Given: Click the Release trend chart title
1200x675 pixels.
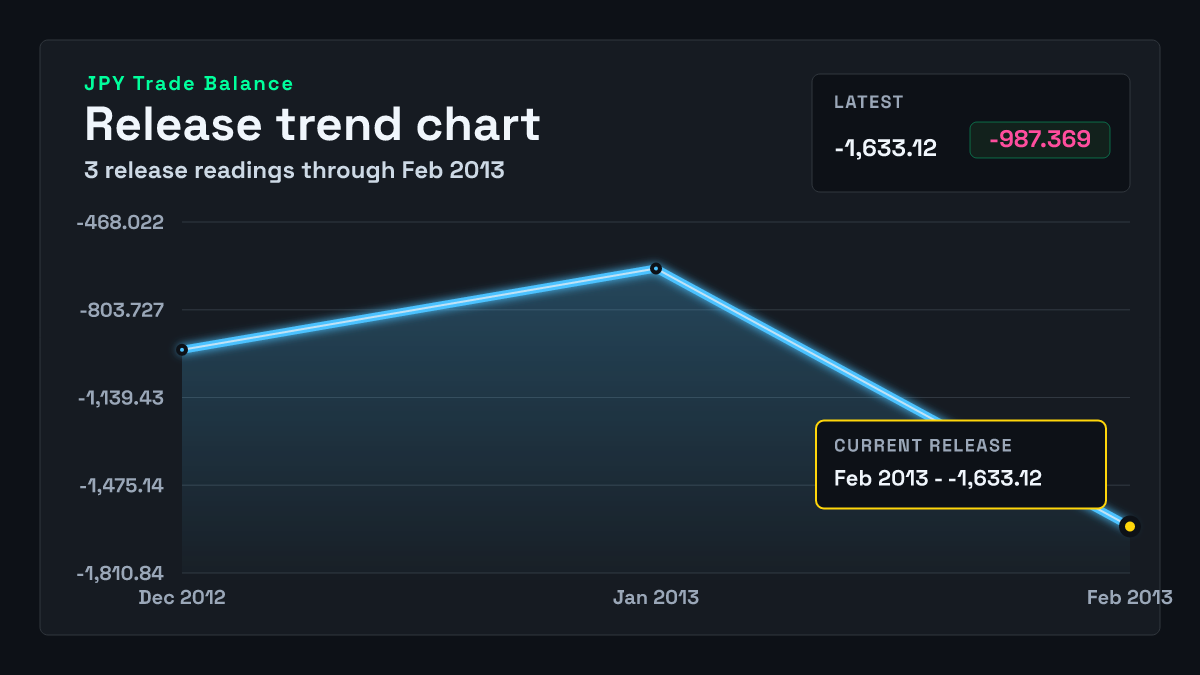Looking at the screenshot, I should tap(312, 125).
